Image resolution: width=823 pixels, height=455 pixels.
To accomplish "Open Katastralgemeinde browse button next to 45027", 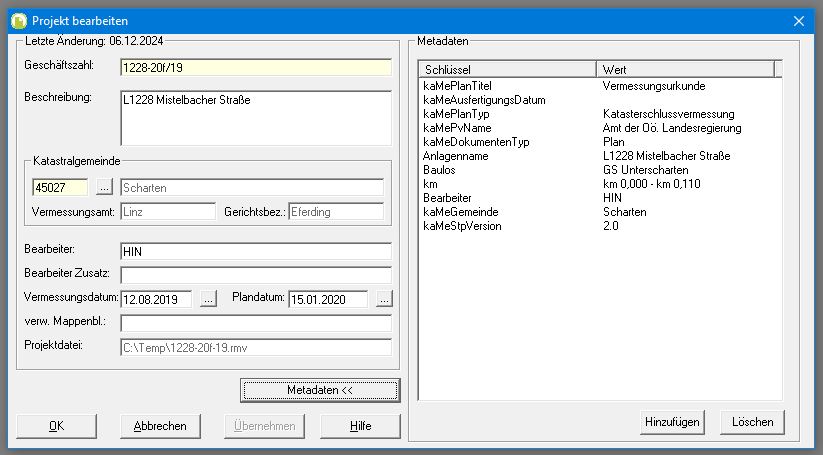I will click(105, 187).
